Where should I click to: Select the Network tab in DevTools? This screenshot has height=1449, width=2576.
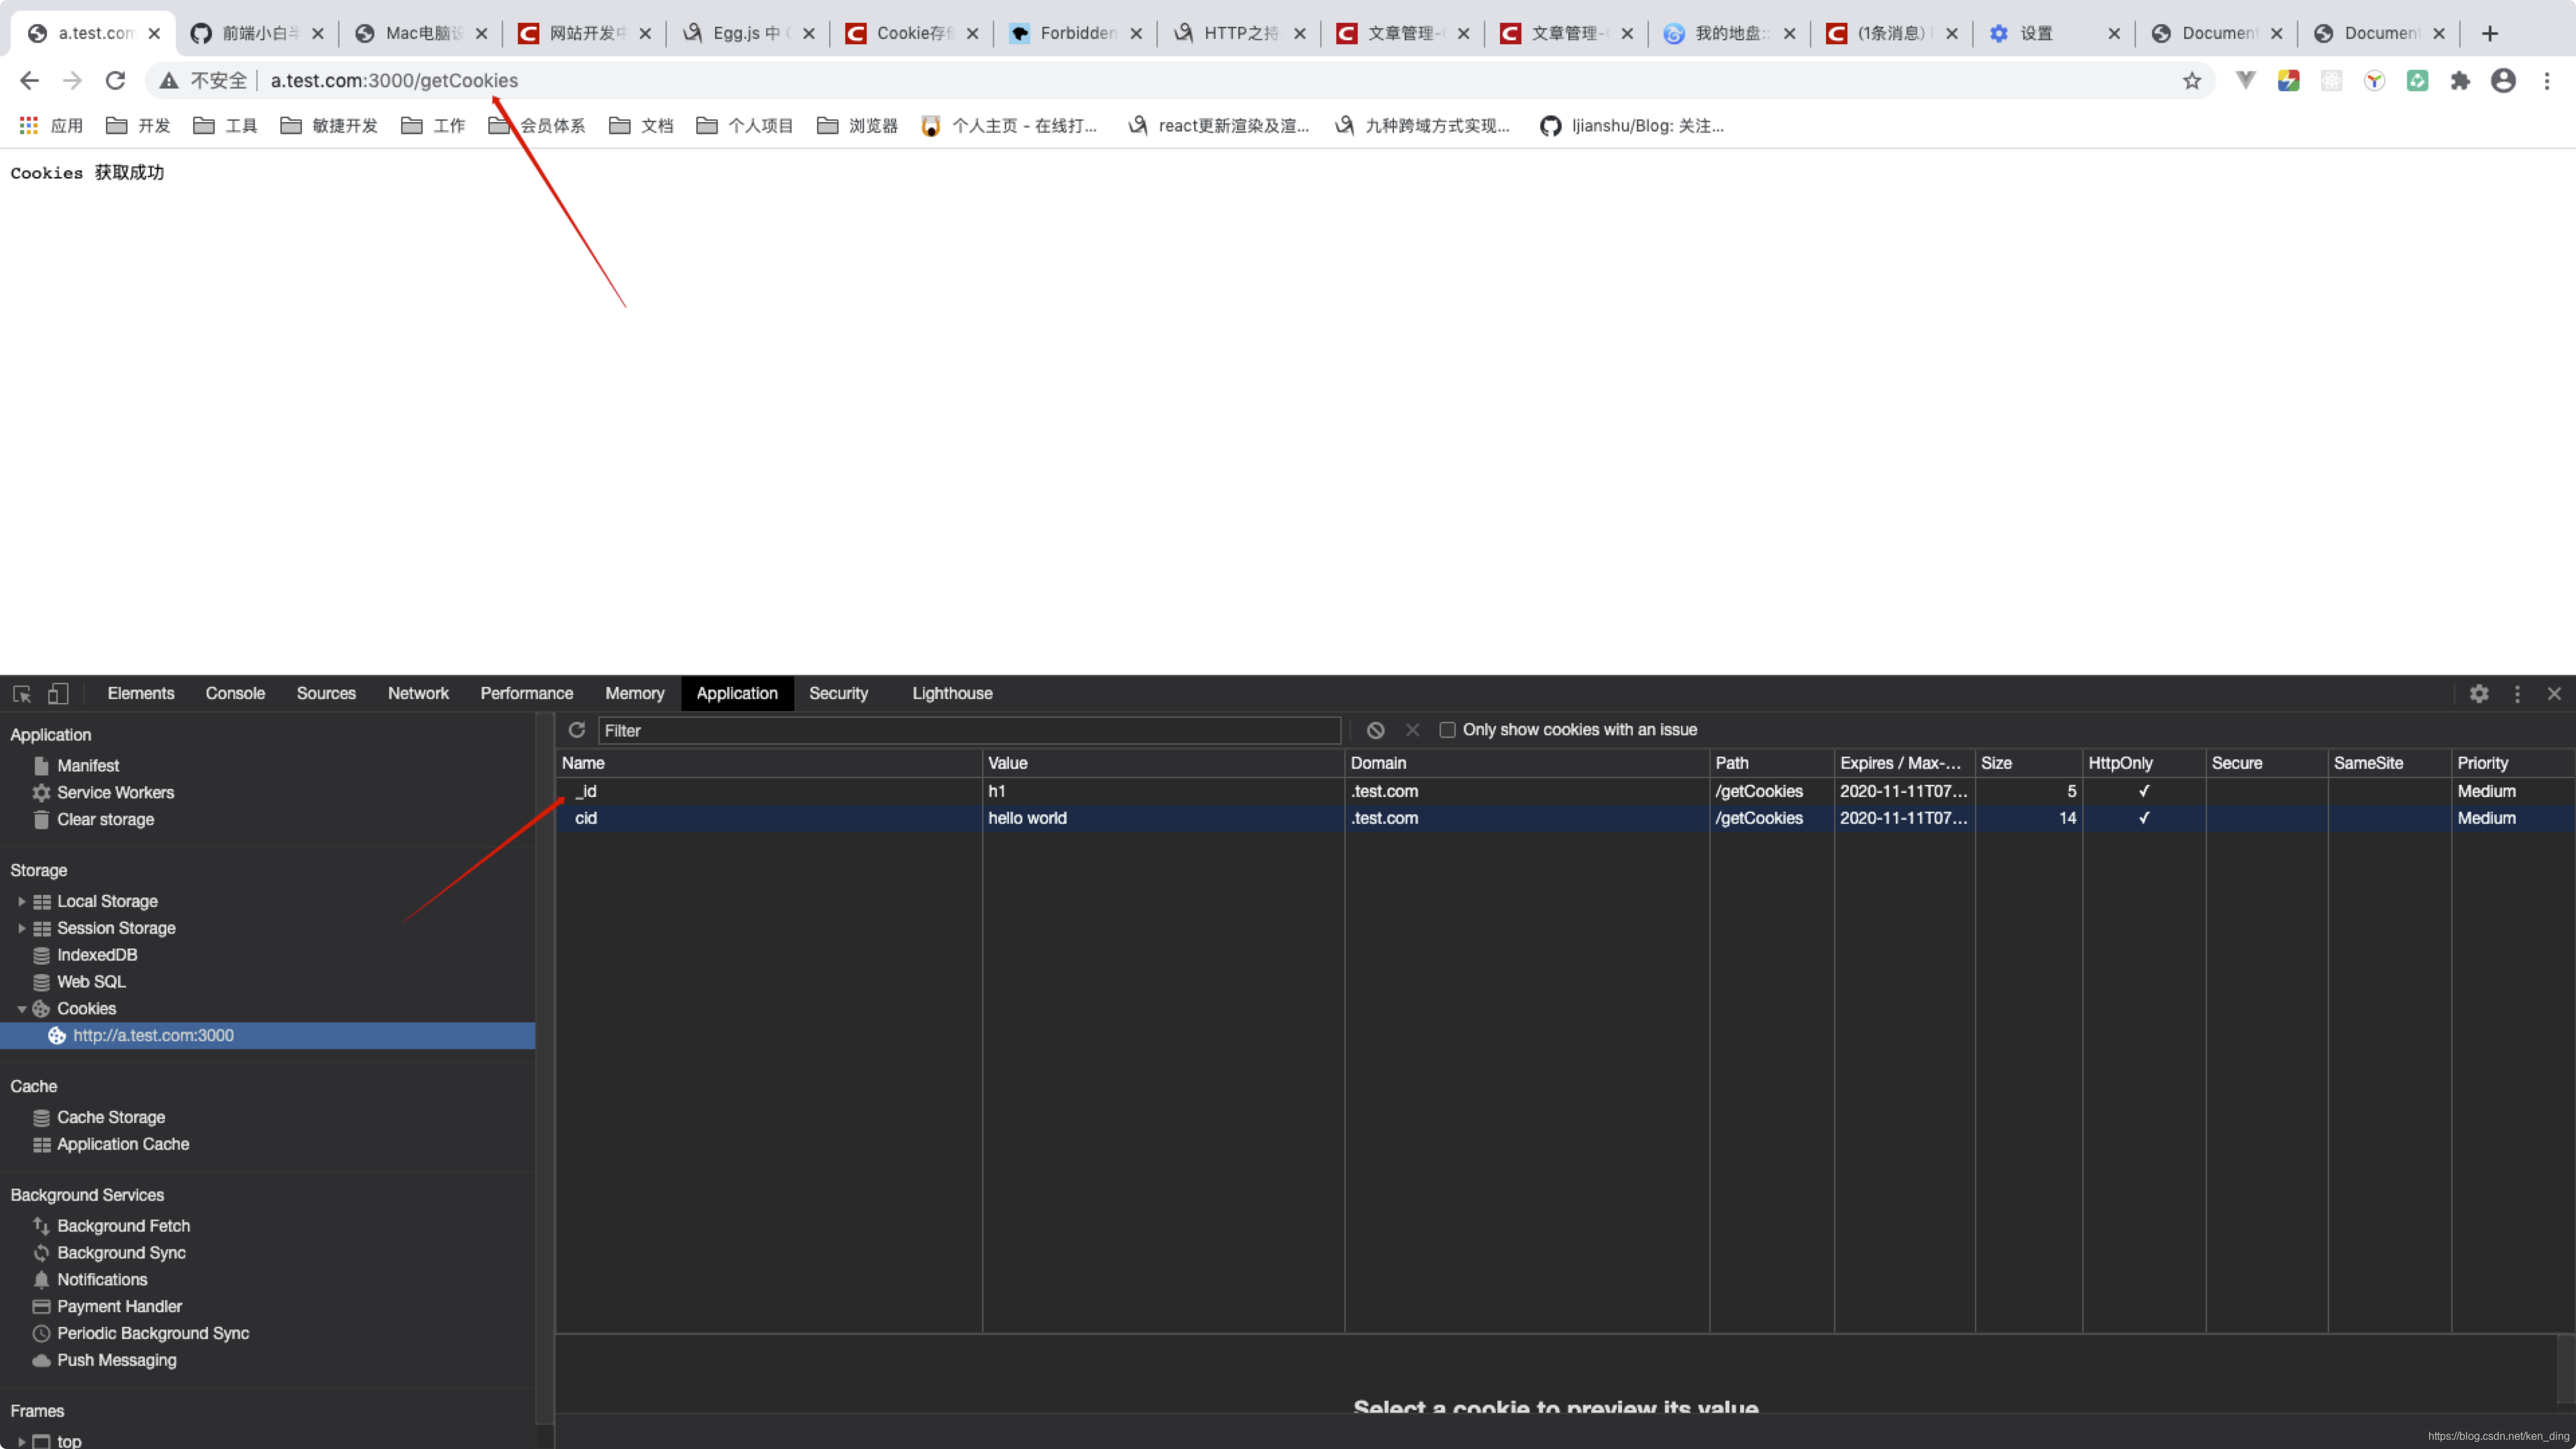click(417, 692)
